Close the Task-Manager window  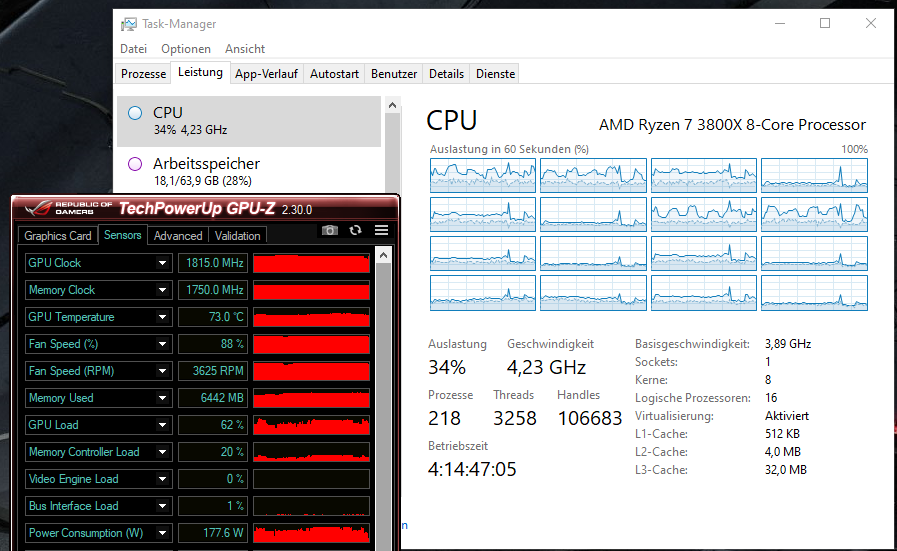871,23
